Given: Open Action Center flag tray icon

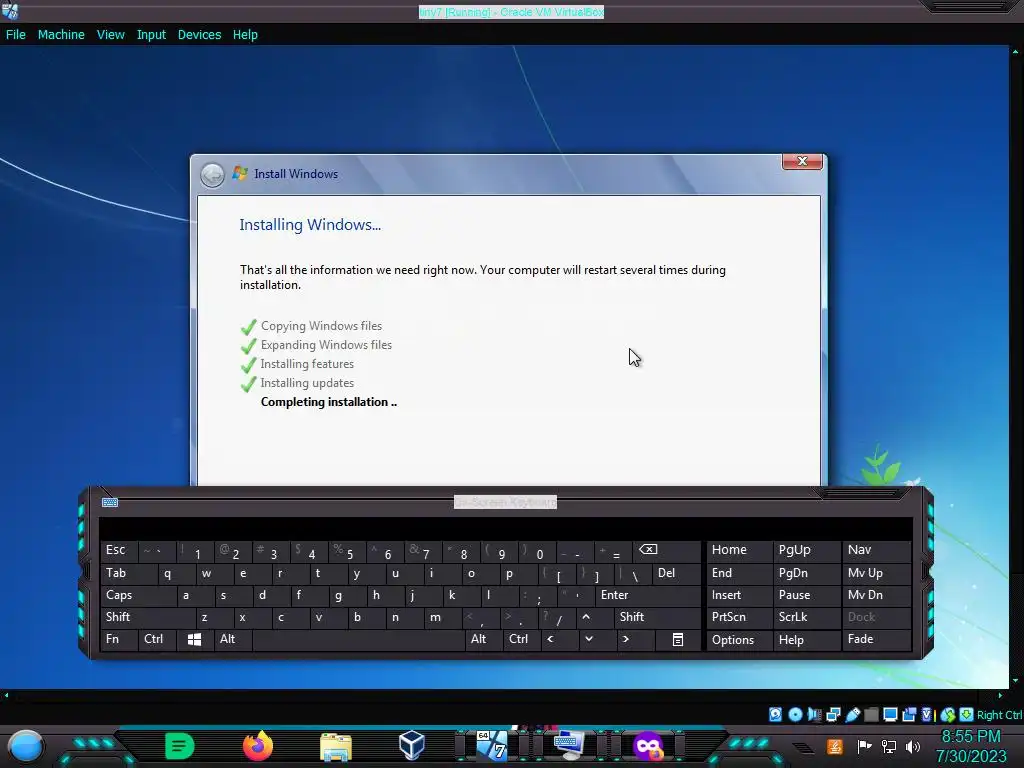Looking at the screenshot, I should 864,746.
